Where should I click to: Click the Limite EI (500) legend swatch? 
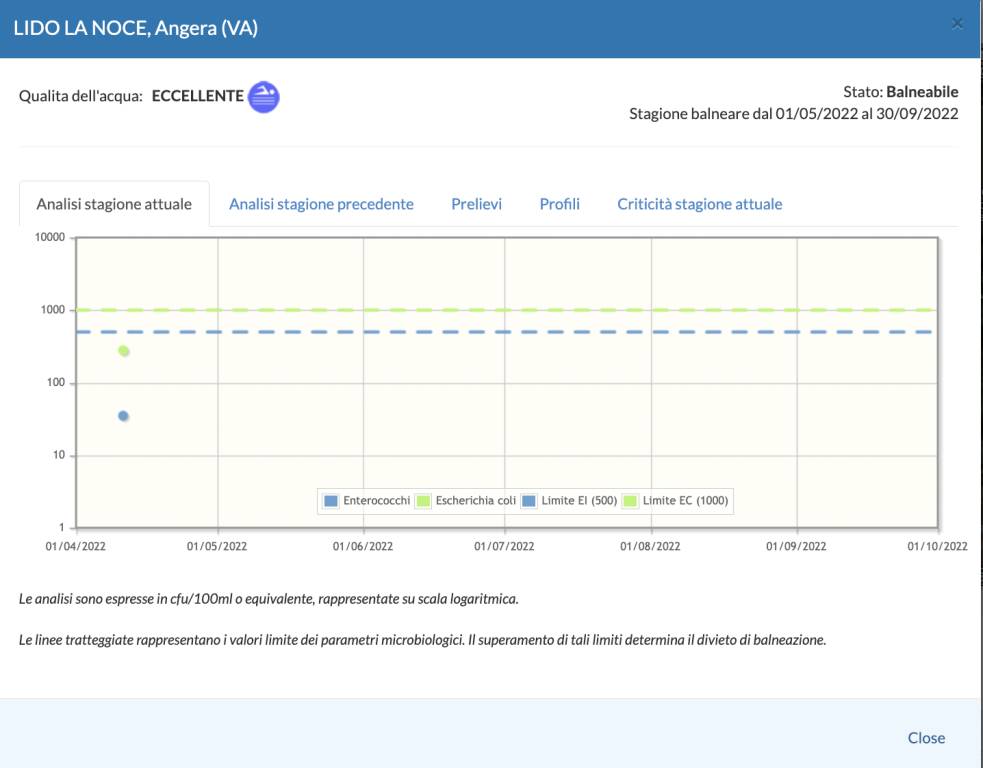[529, 501]
